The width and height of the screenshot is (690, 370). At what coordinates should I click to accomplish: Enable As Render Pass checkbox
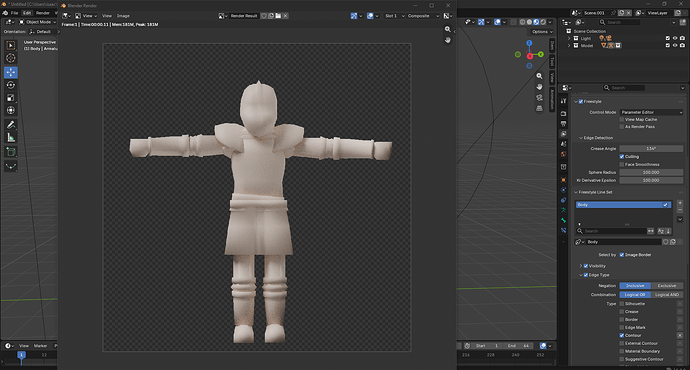622,127
